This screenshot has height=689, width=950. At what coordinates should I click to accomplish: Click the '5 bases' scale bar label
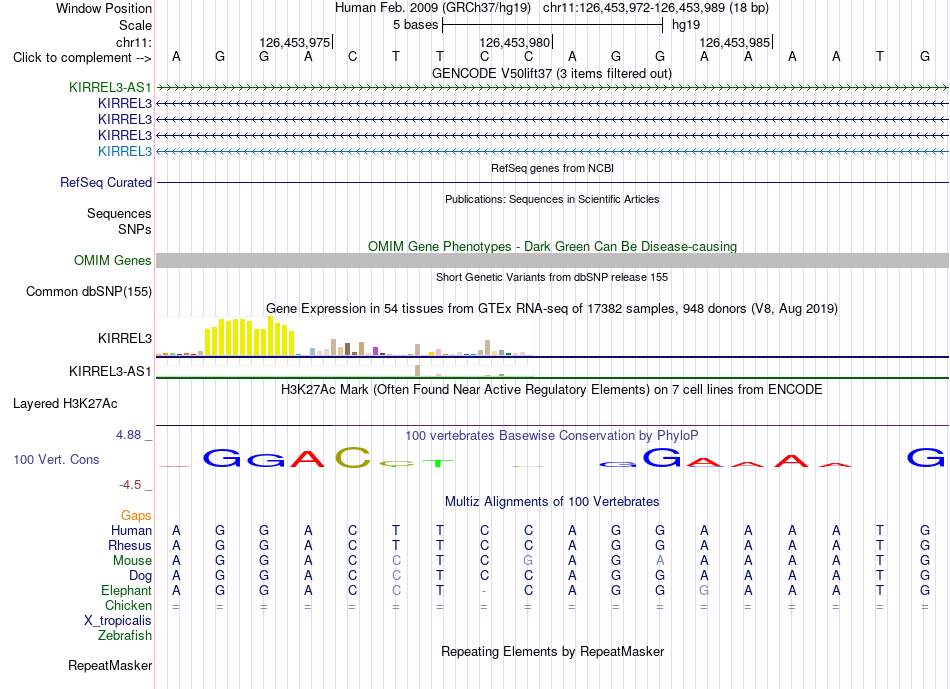(x=415, y=25)
